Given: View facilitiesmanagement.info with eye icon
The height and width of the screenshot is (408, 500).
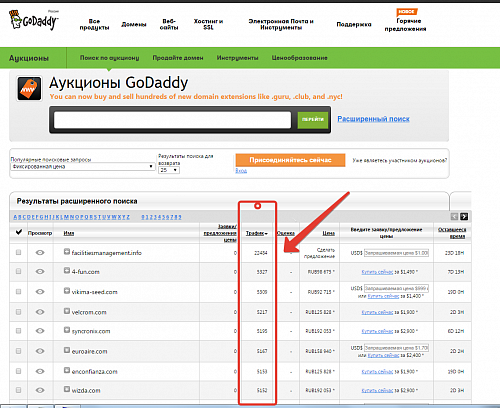Looking at the screenshot, I should coord(40,253).
